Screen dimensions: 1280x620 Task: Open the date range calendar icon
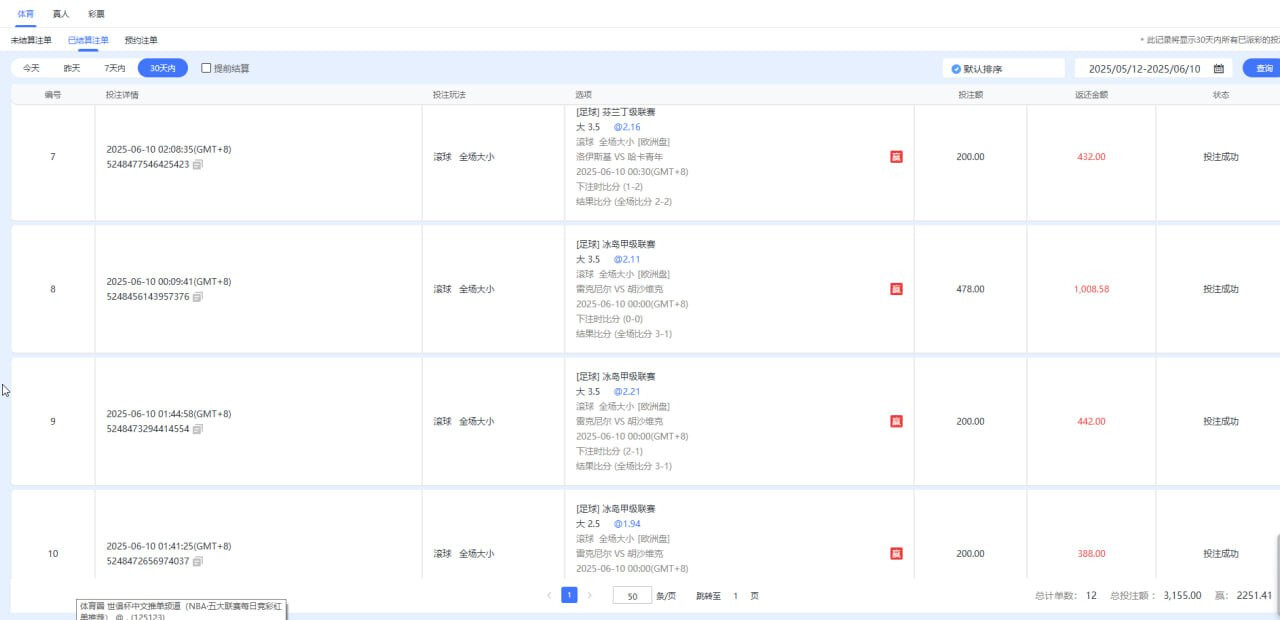tap(1218, 69)
